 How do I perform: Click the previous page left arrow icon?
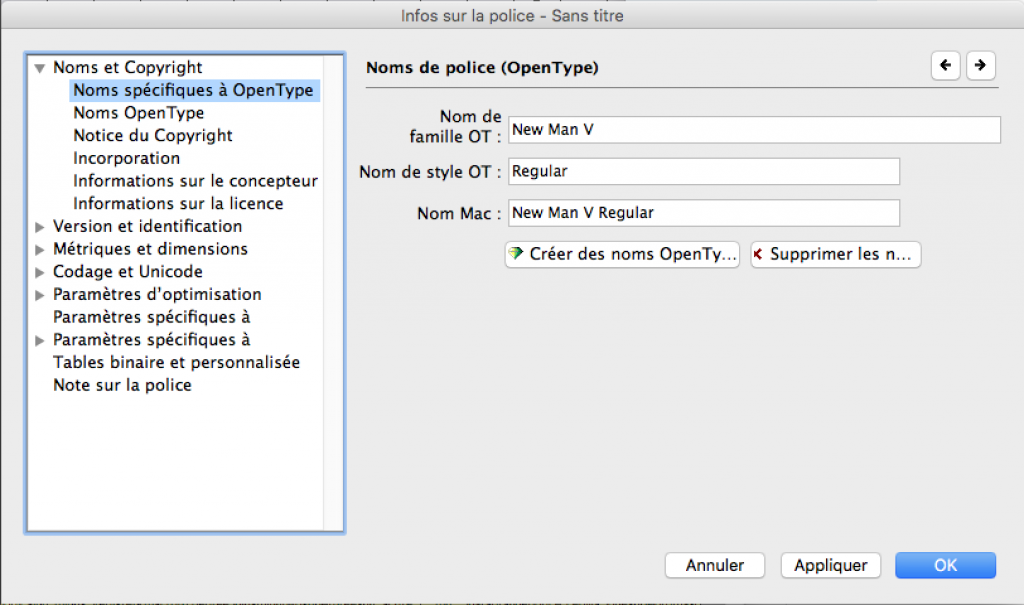point(945,66)
